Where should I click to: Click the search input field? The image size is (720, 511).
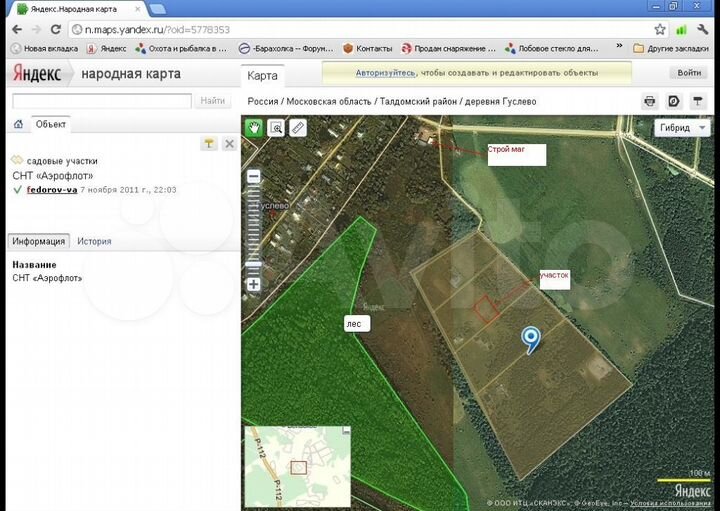pos(102,101)
